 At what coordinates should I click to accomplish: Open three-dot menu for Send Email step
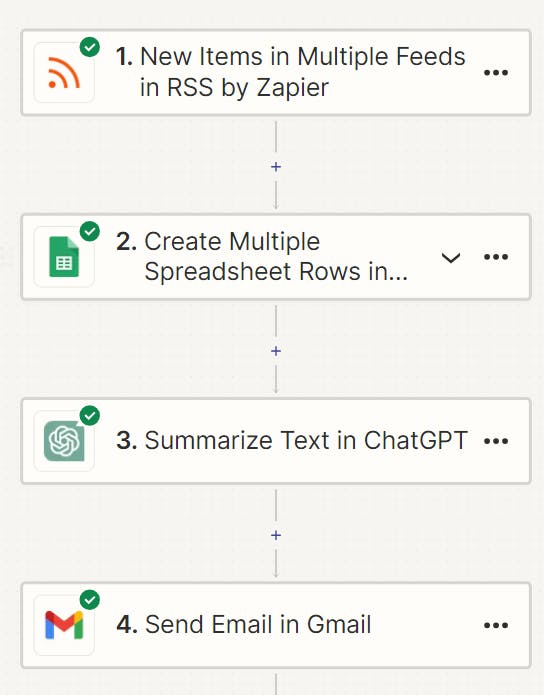[496, 625]
